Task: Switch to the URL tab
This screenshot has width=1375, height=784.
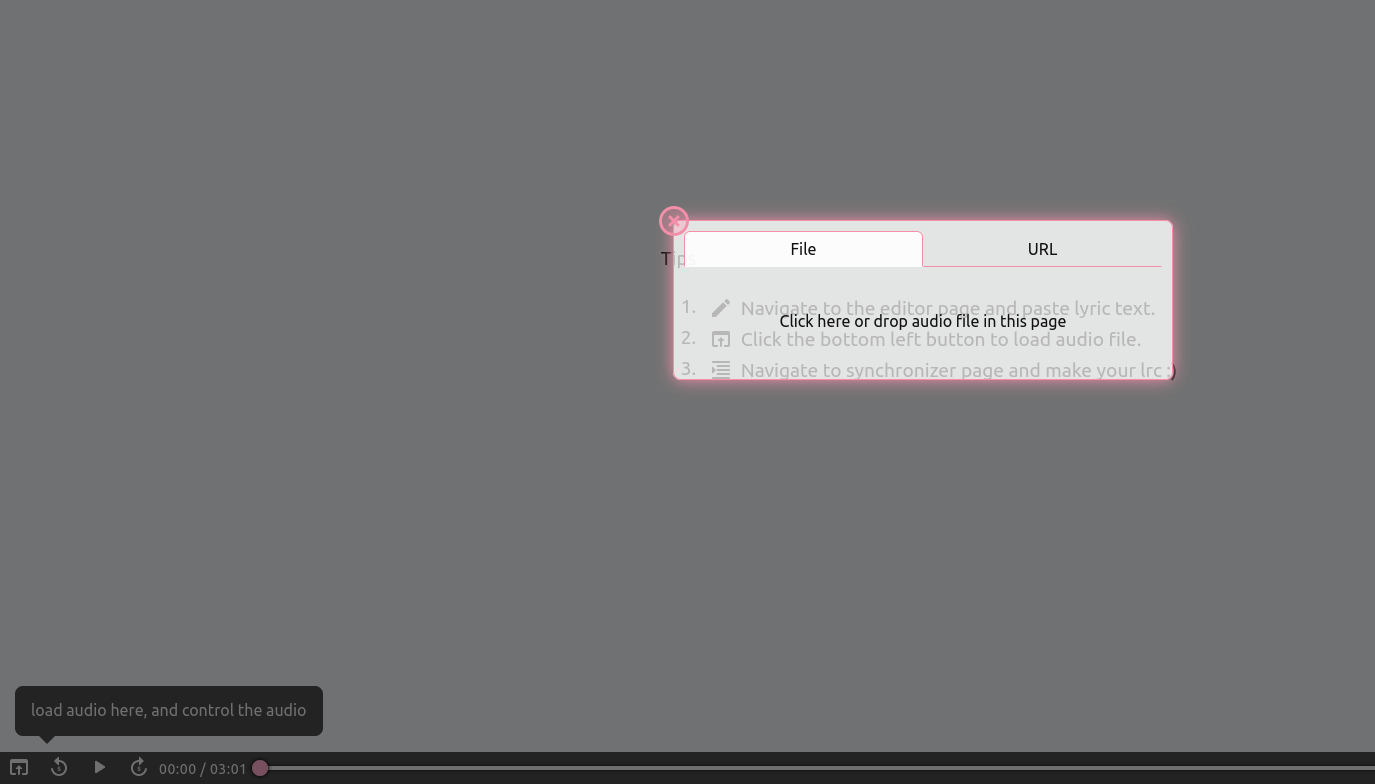Action: click(x=1042, y=249)
